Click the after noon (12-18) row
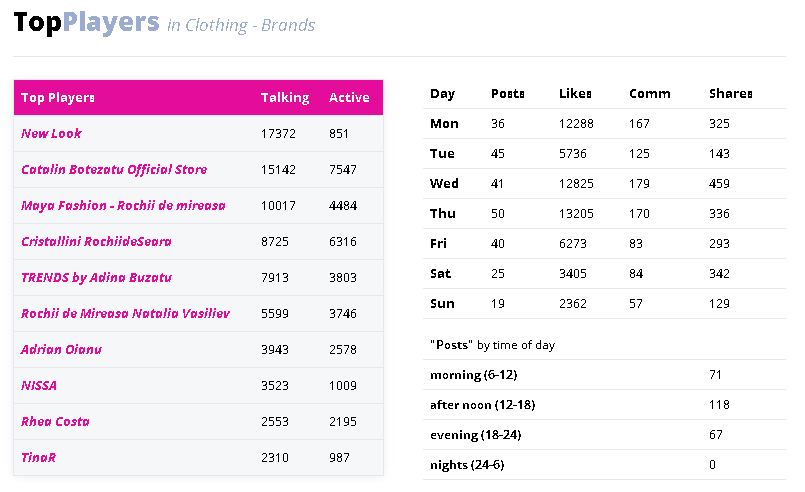 (x=604, y=405)
